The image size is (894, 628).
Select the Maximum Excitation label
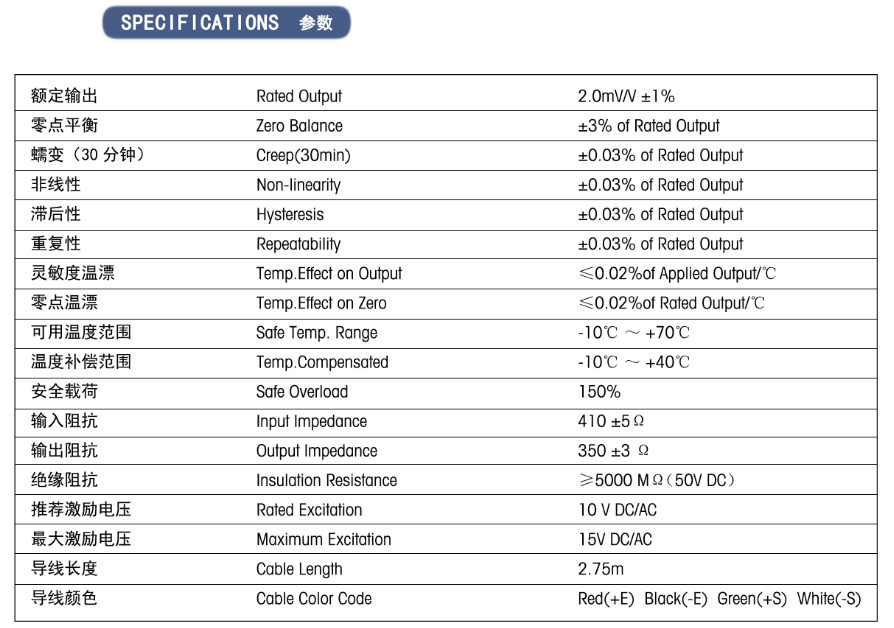coord(323,540)
